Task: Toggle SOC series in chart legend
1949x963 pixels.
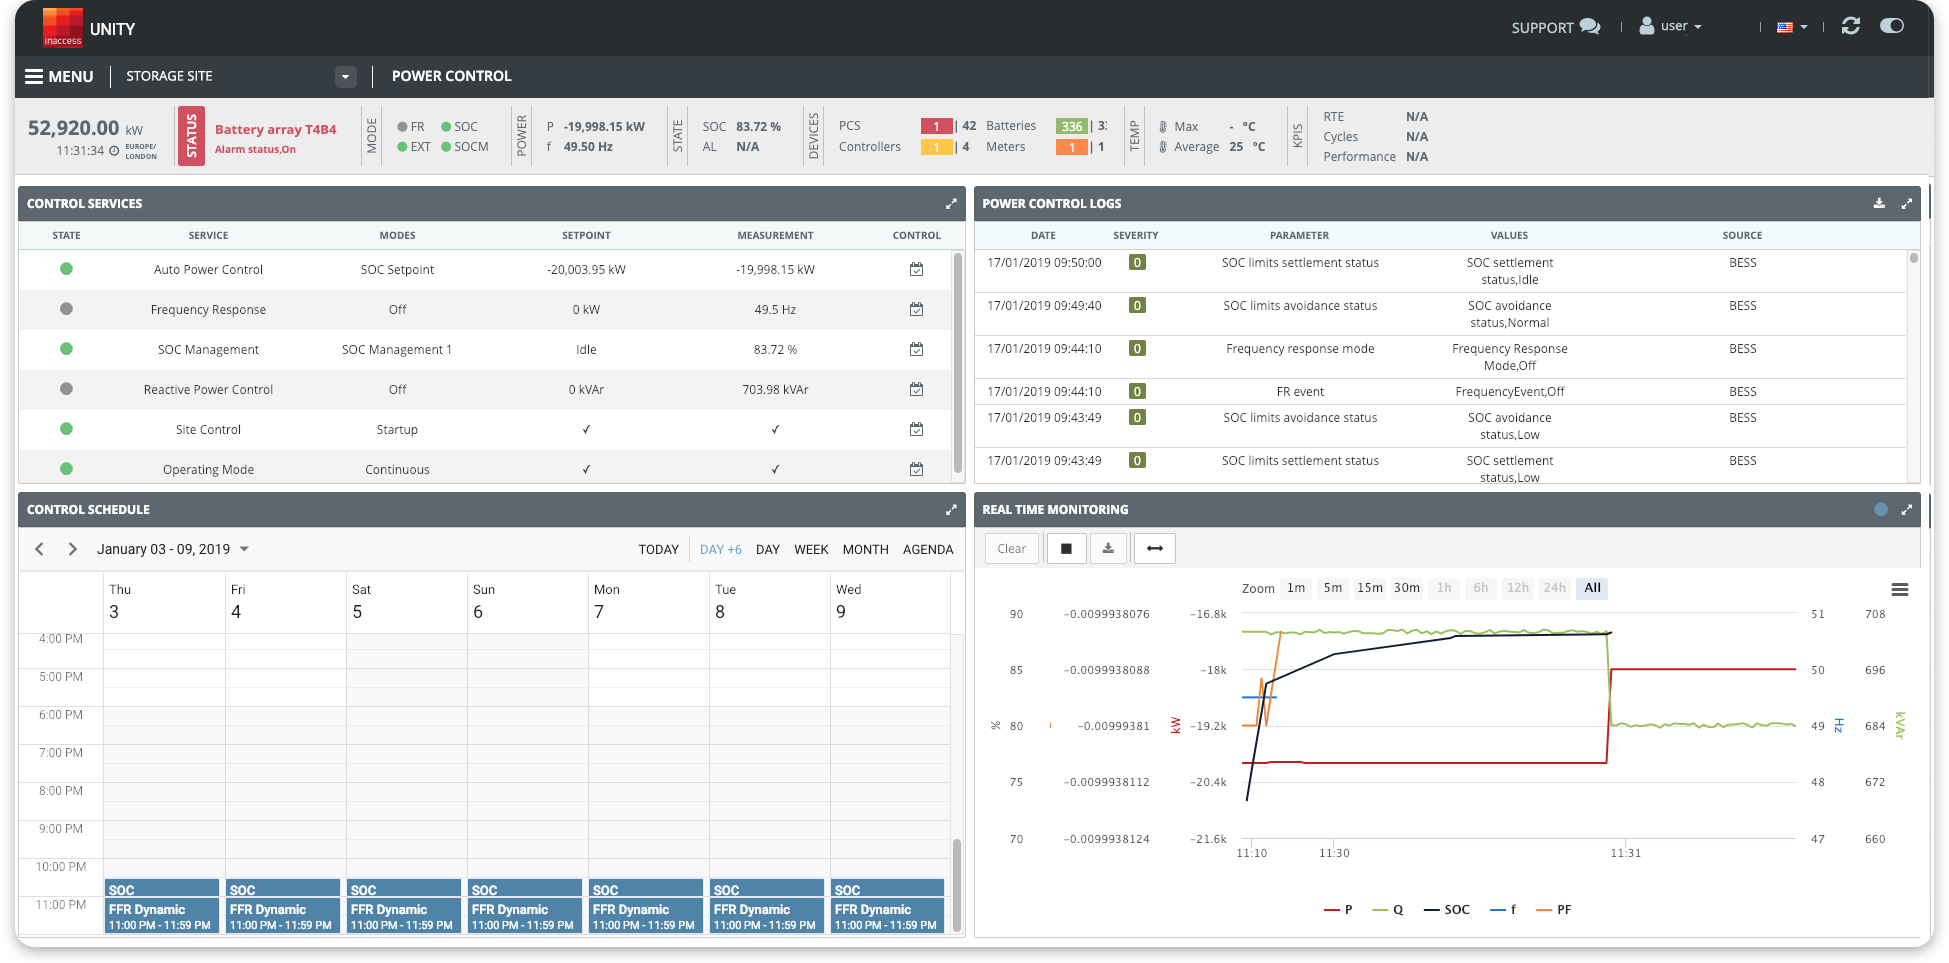Action: (x=1447, y=910)
